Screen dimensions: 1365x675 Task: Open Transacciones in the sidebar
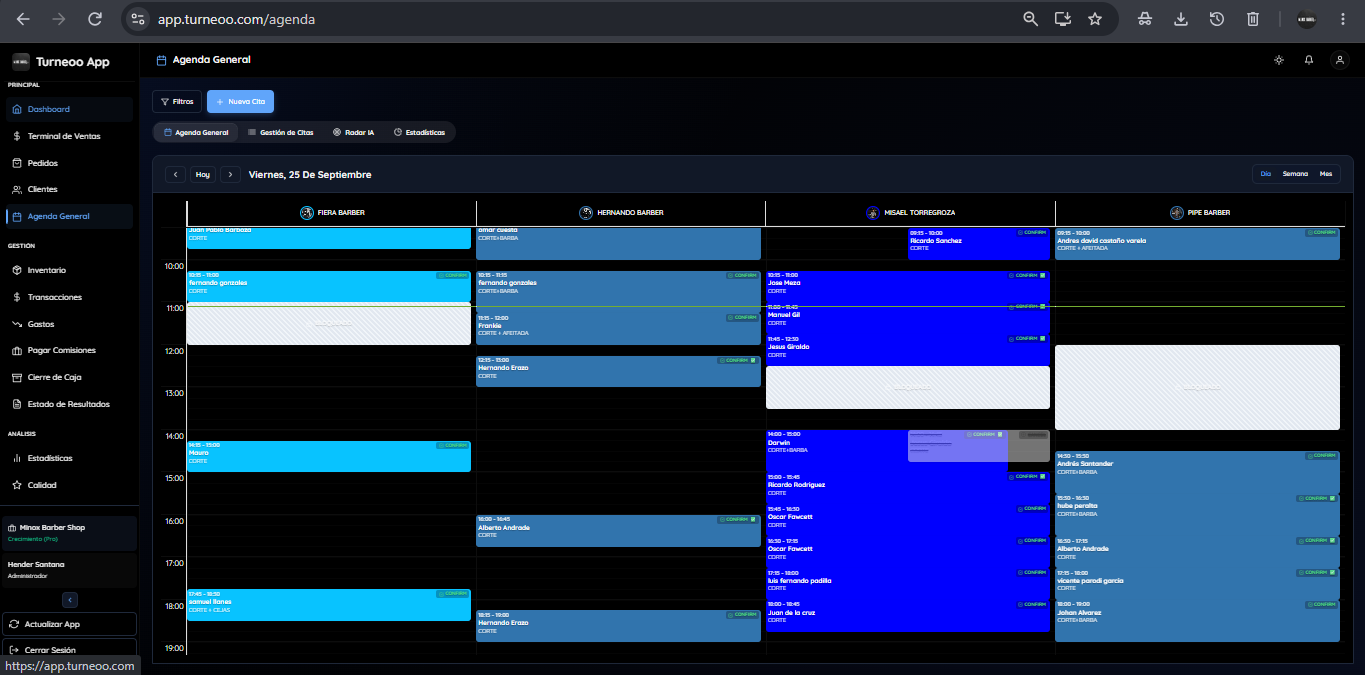68,297
